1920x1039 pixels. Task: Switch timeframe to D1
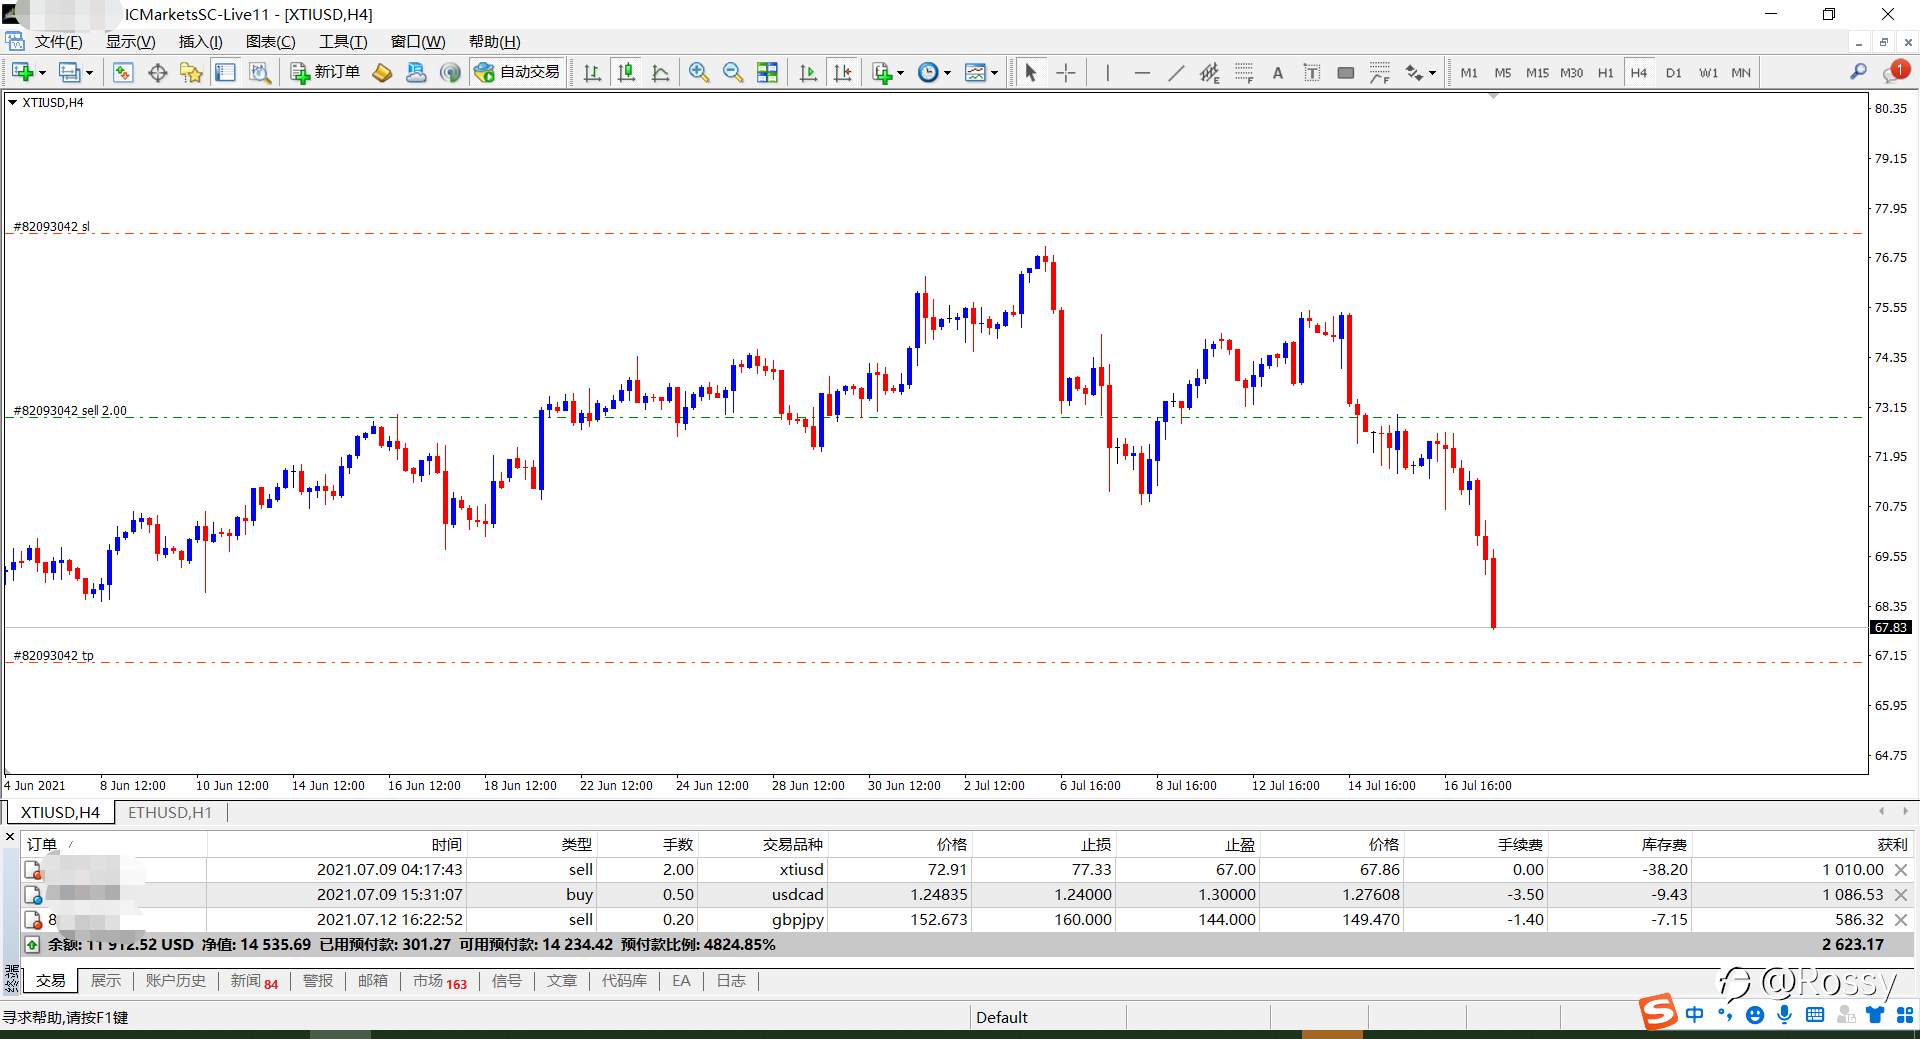point(1674,73)
